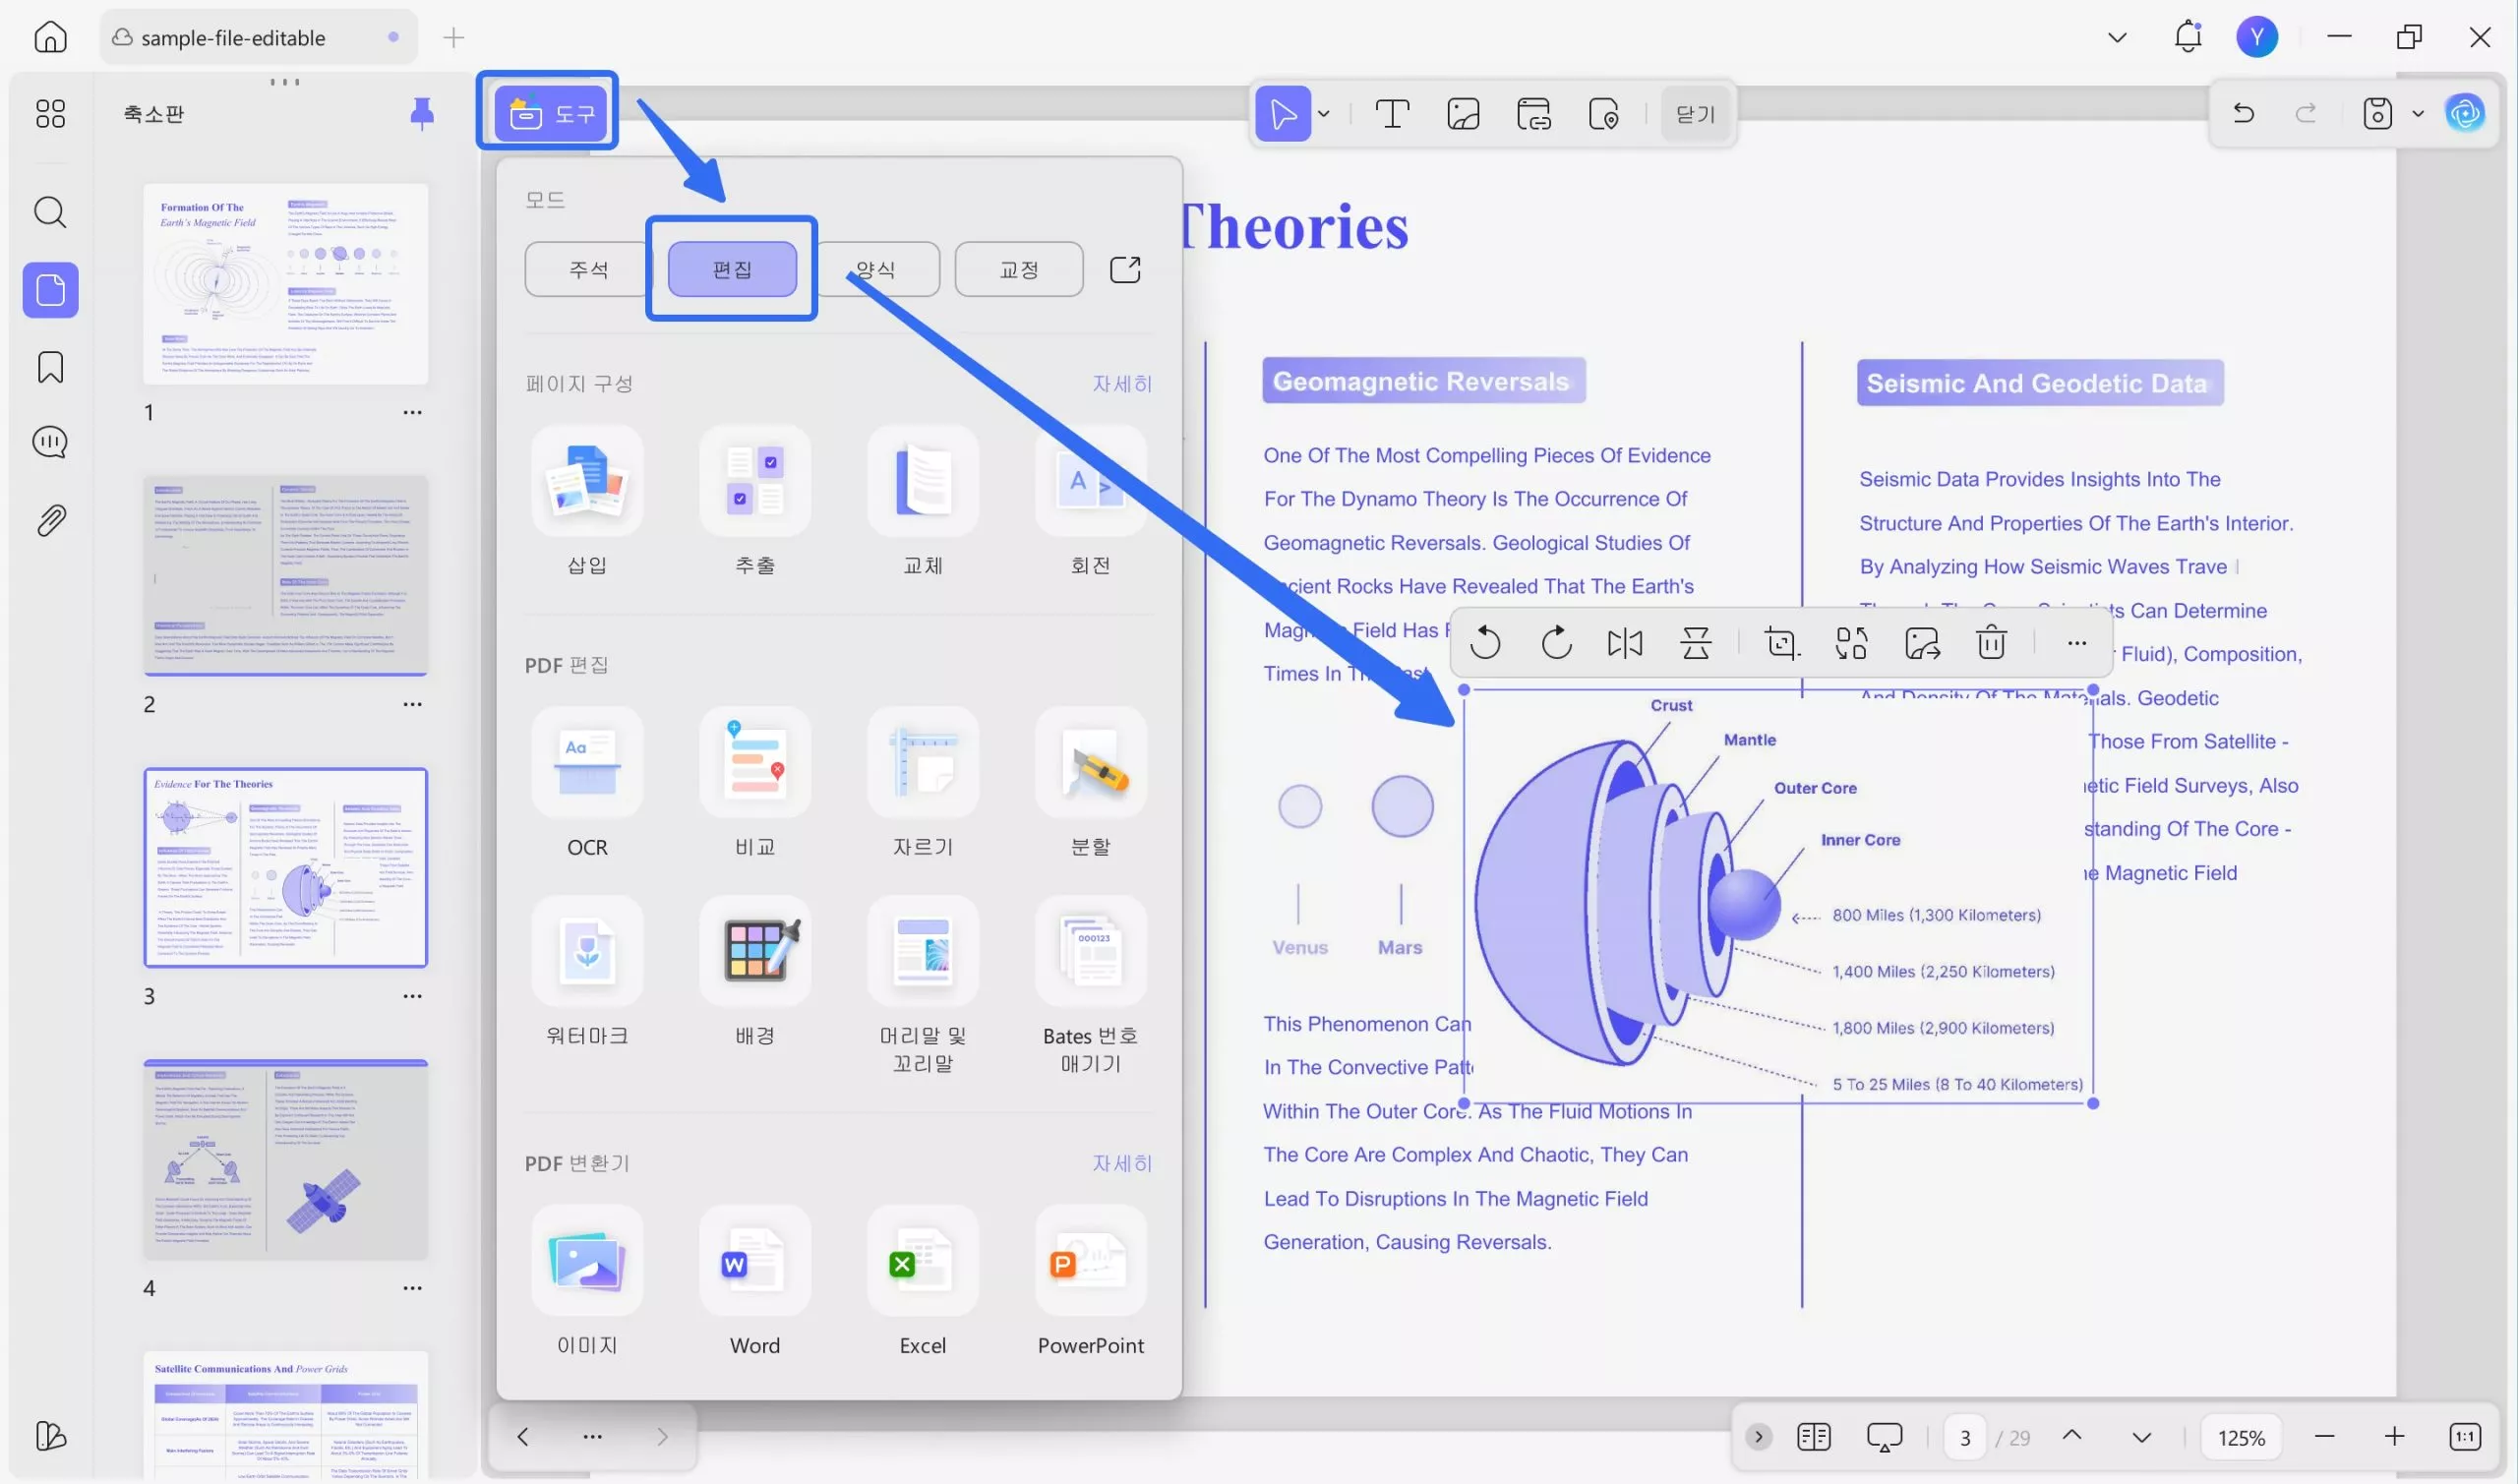Viewport: 2518px width, 1484px height.
Task: Click the Close (닫기) button in the edit toolbar
Action: click(1695, 115)
